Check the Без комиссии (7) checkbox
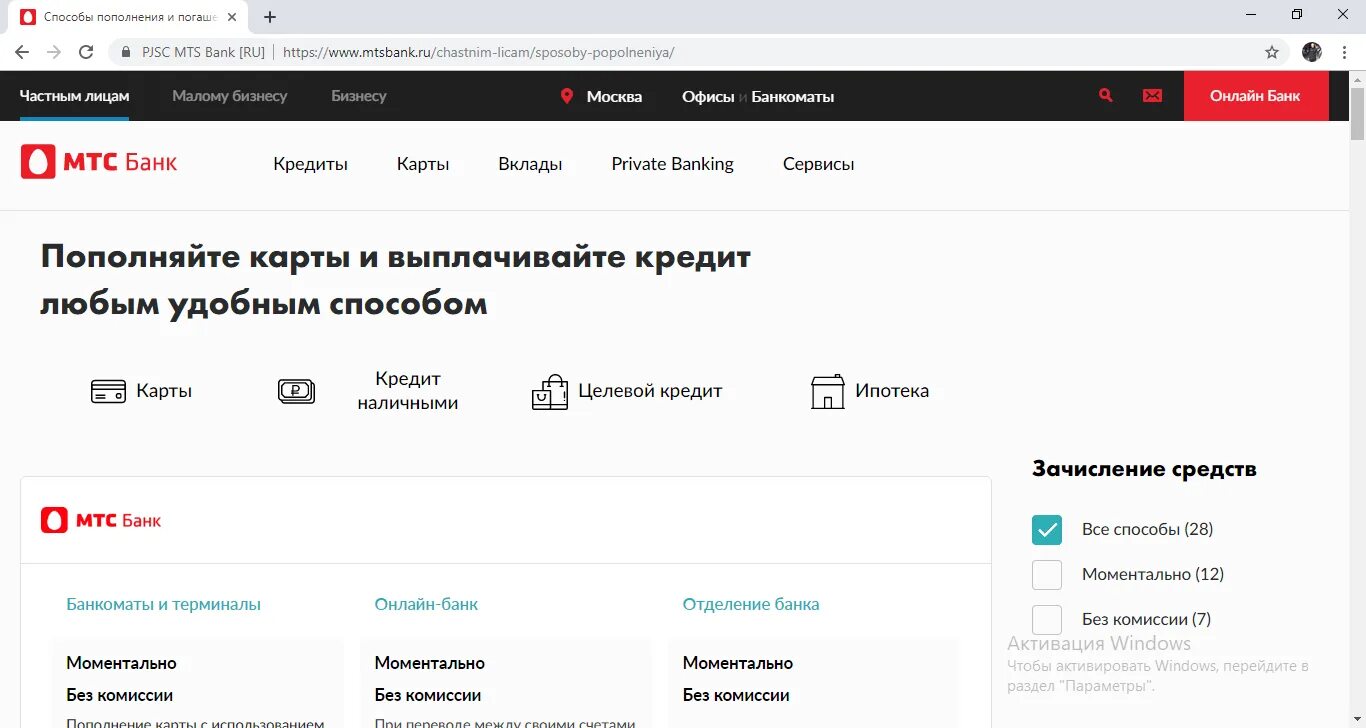 (x=1047, y=620)
